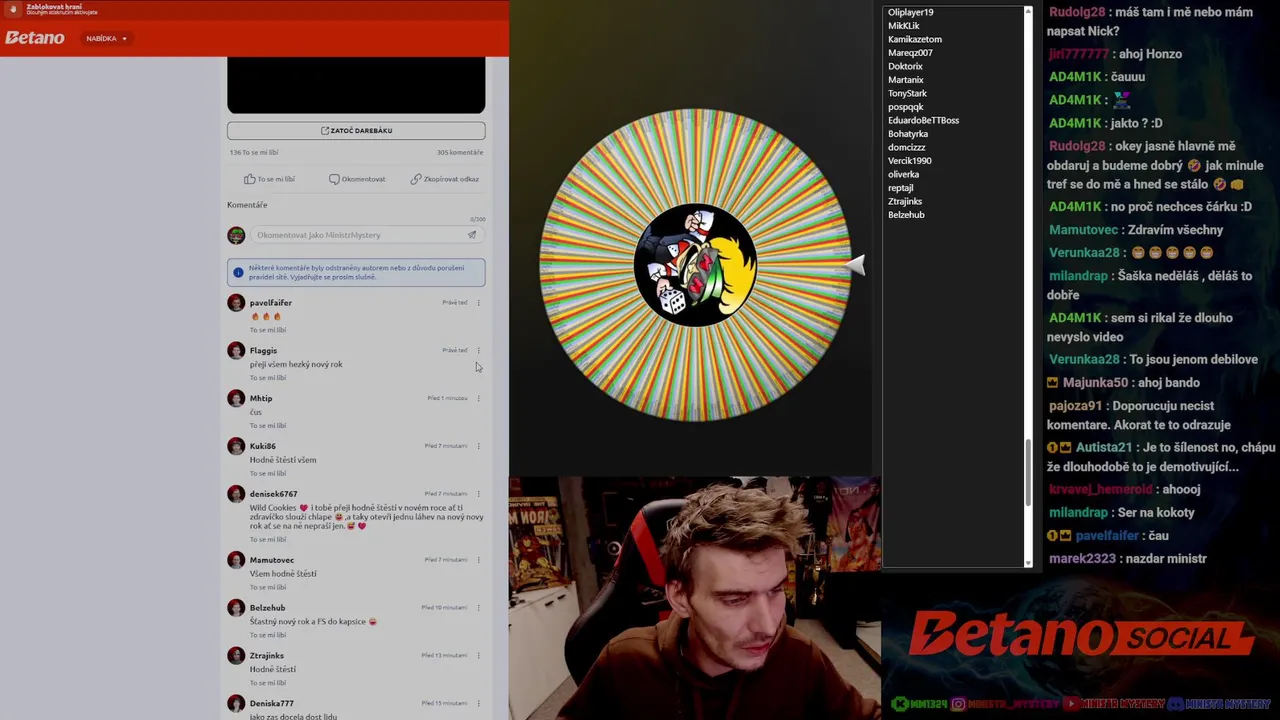The height and width of the screenshot is (720, 1280).
Task: Click krvavej_hemeroid username in chat
Action: pos(1101,489)
